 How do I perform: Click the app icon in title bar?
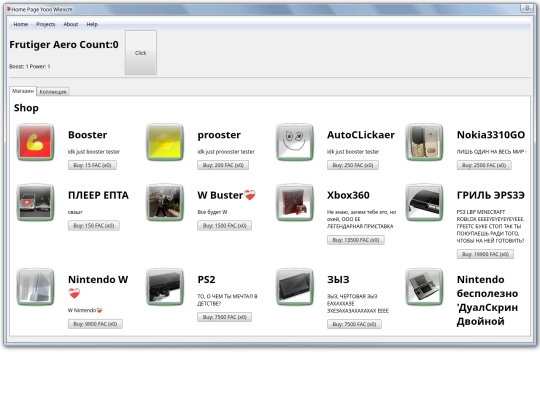[x=9, y=9]
